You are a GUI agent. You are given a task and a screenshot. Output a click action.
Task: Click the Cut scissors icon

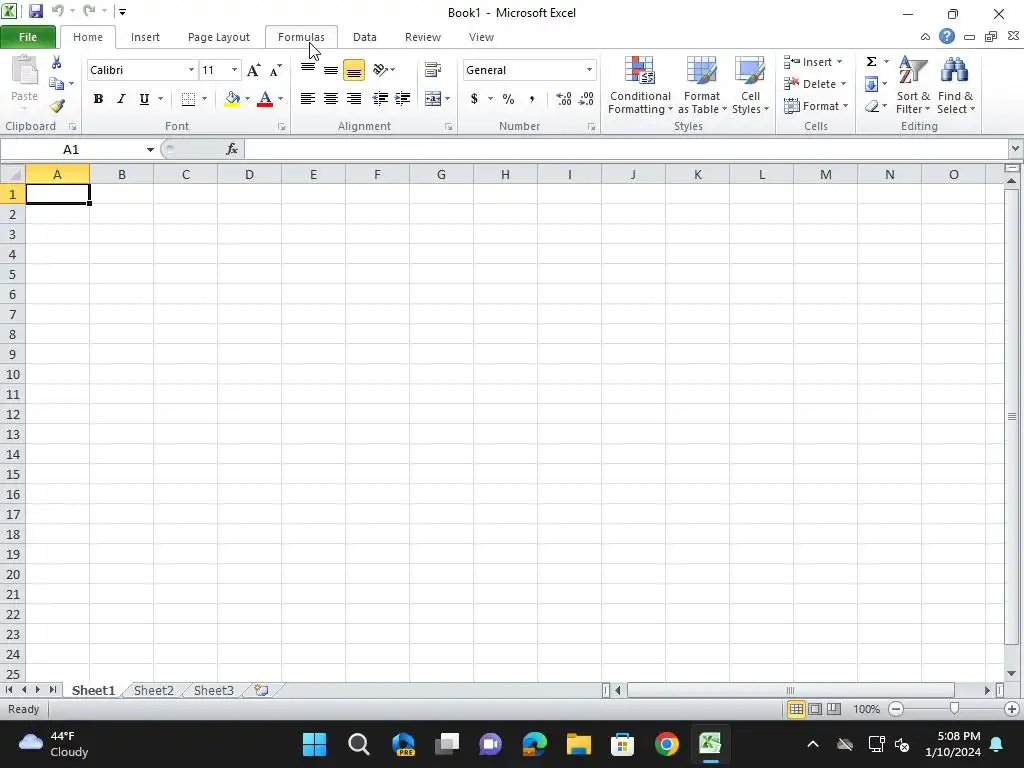(x=57, y=63)
